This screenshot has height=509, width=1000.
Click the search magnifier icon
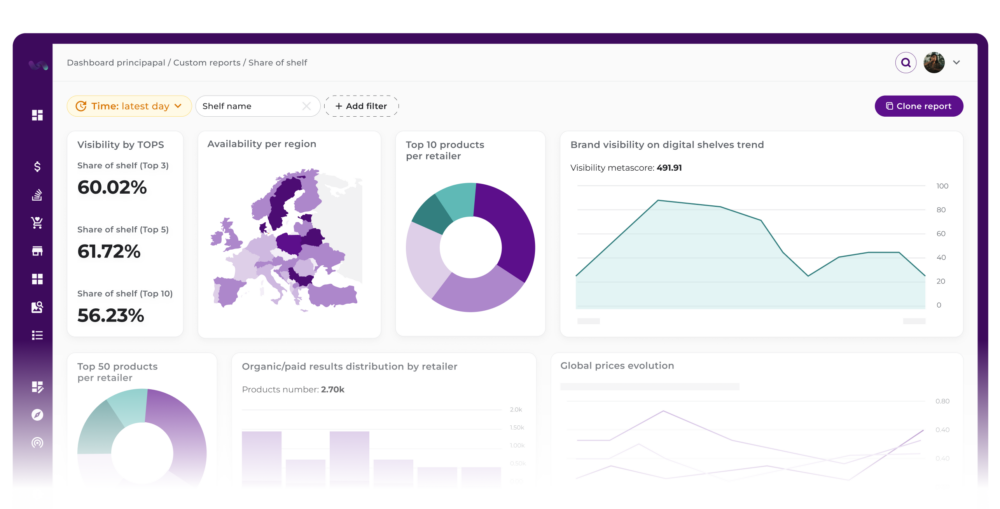(905, 63)
